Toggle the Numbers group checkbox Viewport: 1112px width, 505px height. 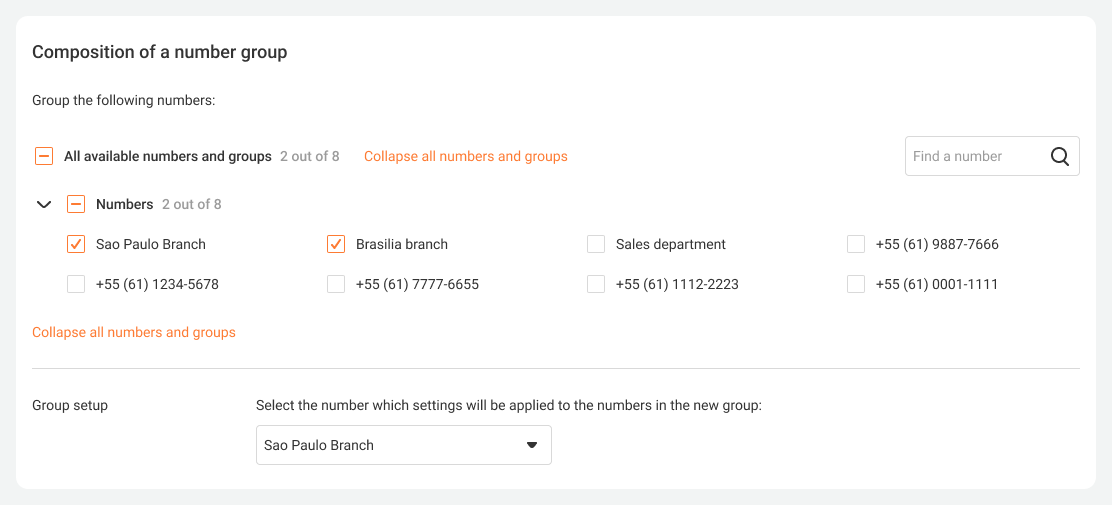pos(76,204)
